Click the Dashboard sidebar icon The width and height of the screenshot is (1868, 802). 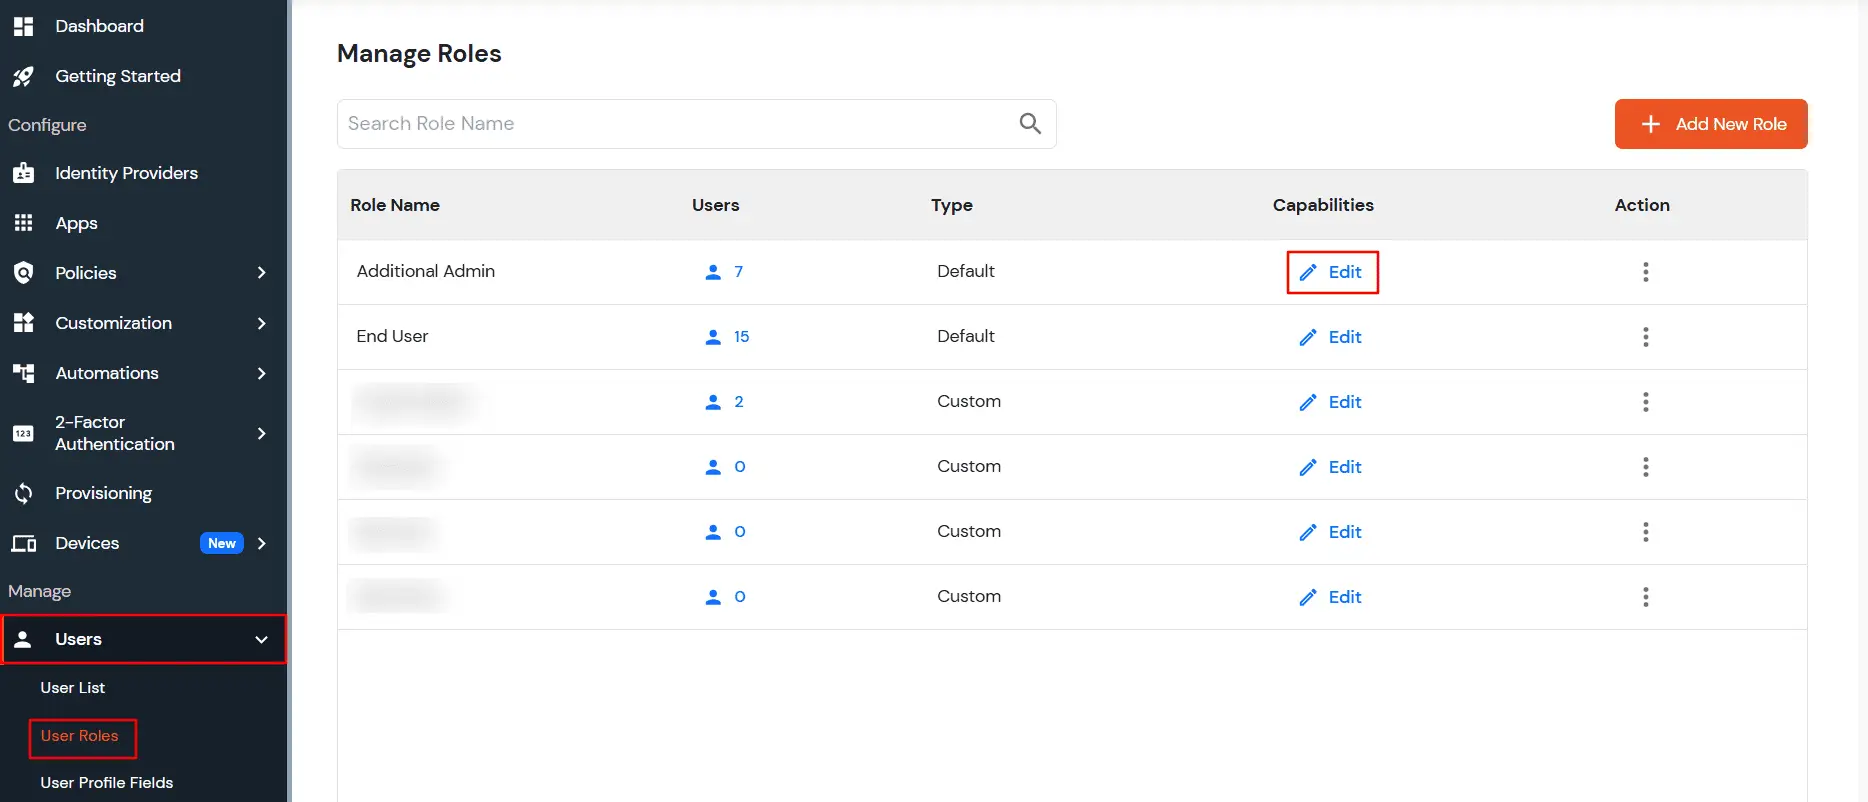pyautogui.click(x=24, y=26)
